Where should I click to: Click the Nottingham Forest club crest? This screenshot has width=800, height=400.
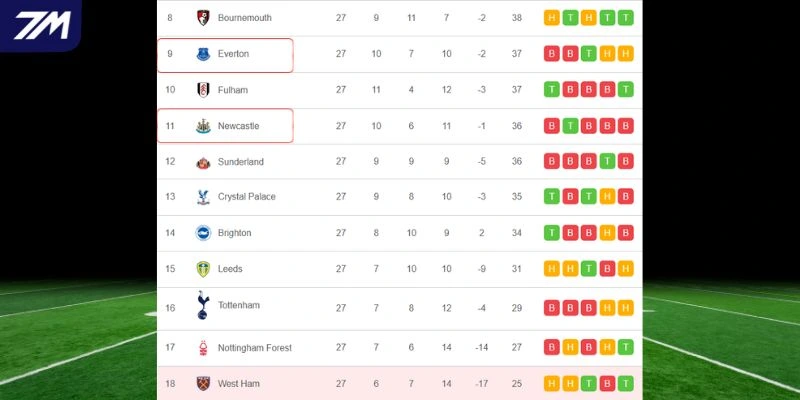click(203, 348)
